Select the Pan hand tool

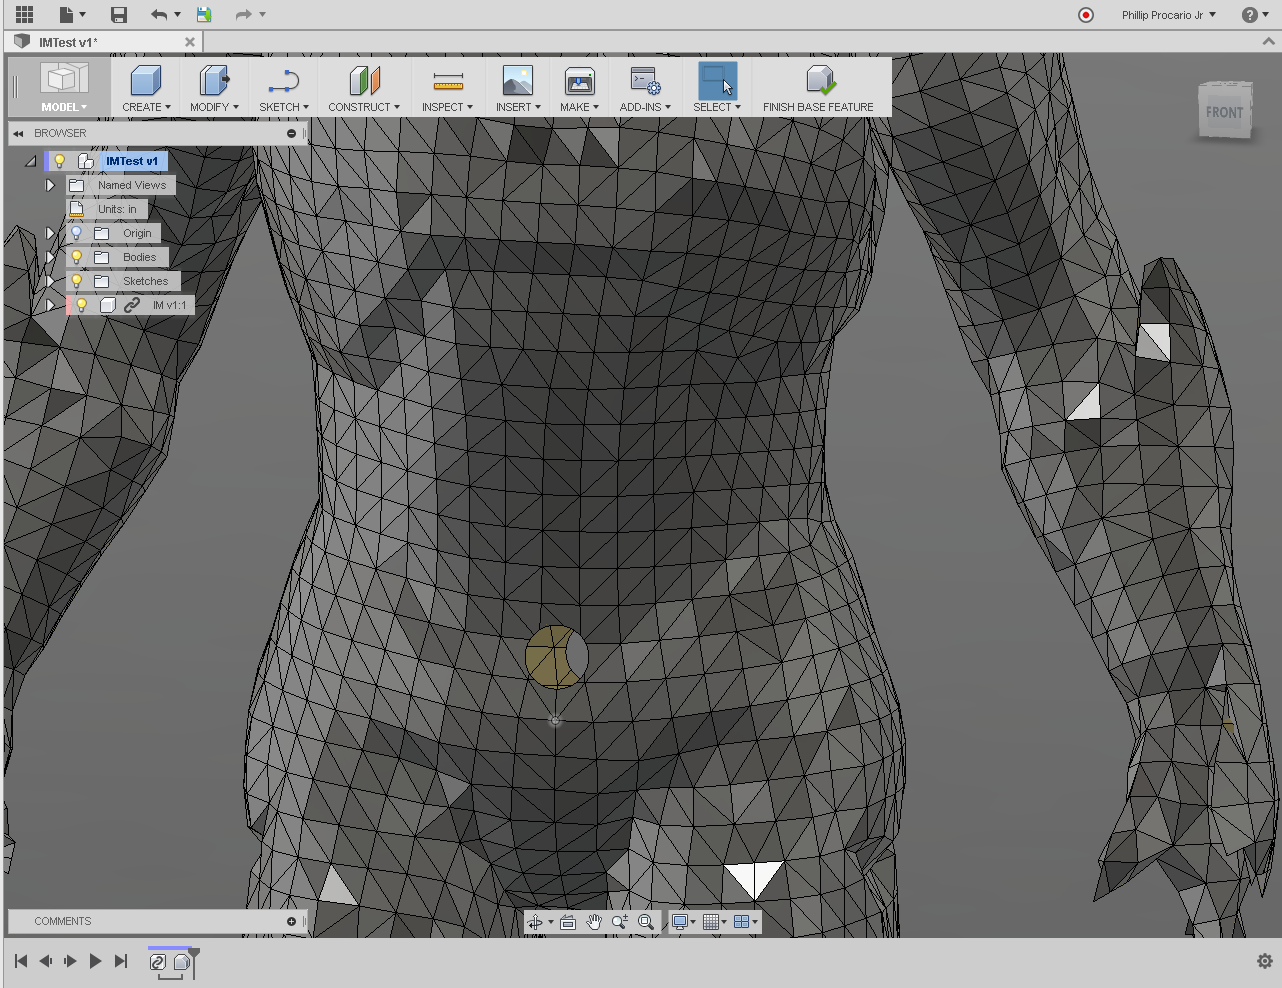pyautogui.click(x=594, y=922)
